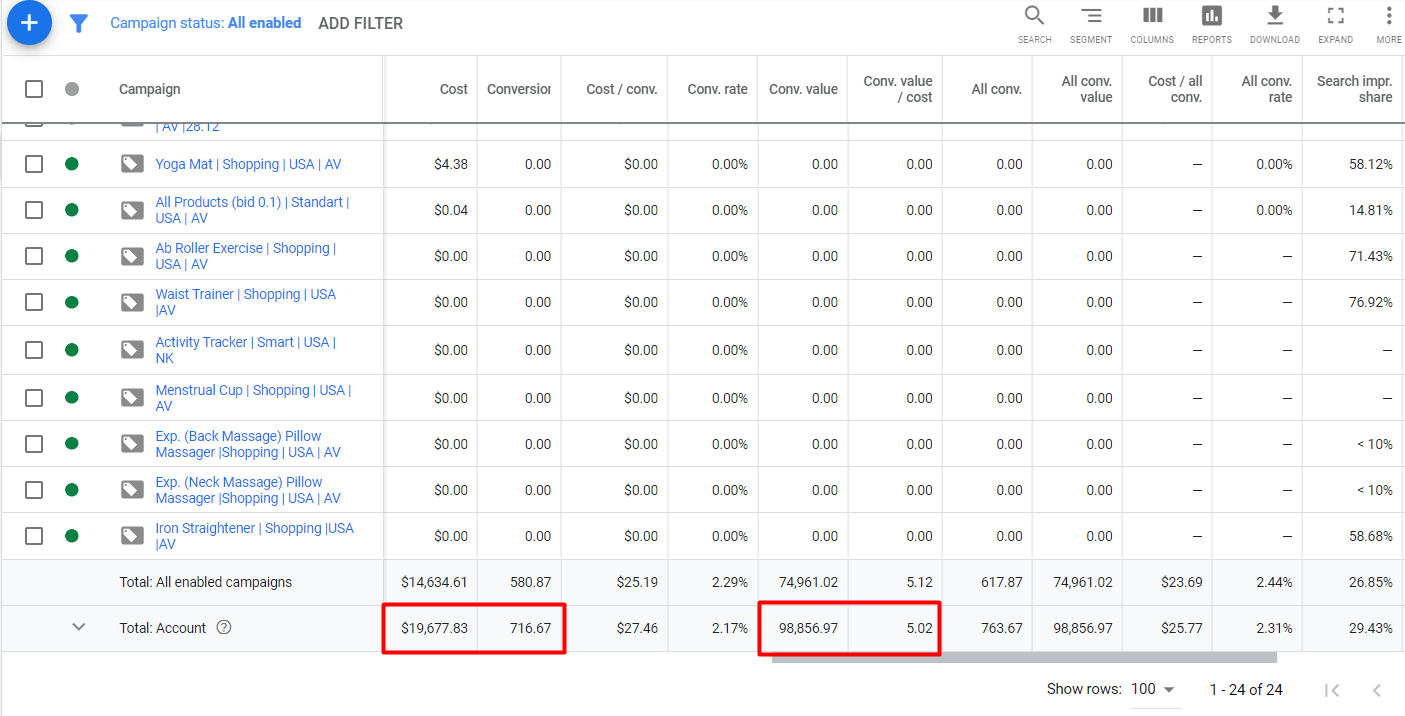Check the select-all campaigns header checkbox
This screenshot has width=1405, height=716.
pyautogui.click(x=34, y=89)
